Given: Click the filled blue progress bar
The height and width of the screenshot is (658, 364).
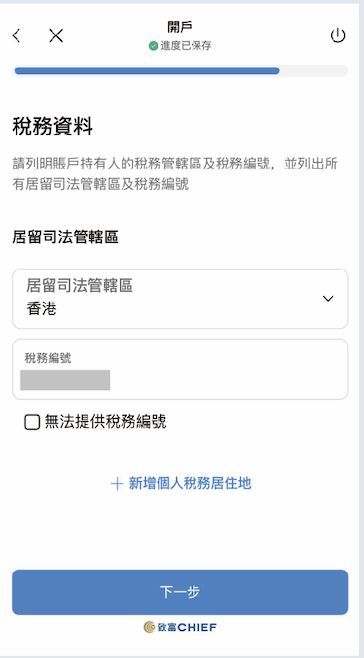Looking at the screenshot, I should tap(147, 71).
